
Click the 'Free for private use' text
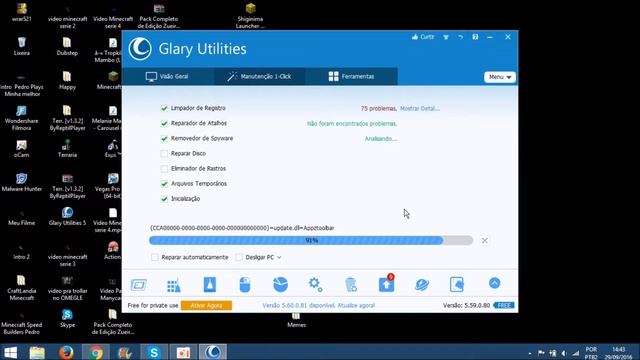tap(153, 305)
